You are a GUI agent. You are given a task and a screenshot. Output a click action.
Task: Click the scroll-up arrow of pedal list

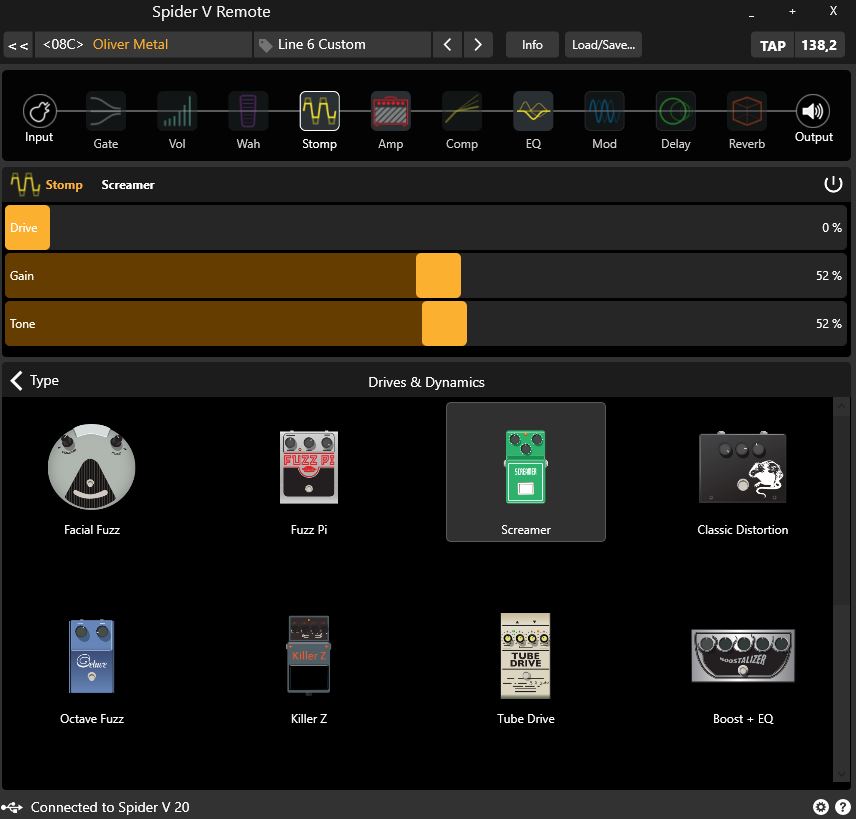[841, 406]
